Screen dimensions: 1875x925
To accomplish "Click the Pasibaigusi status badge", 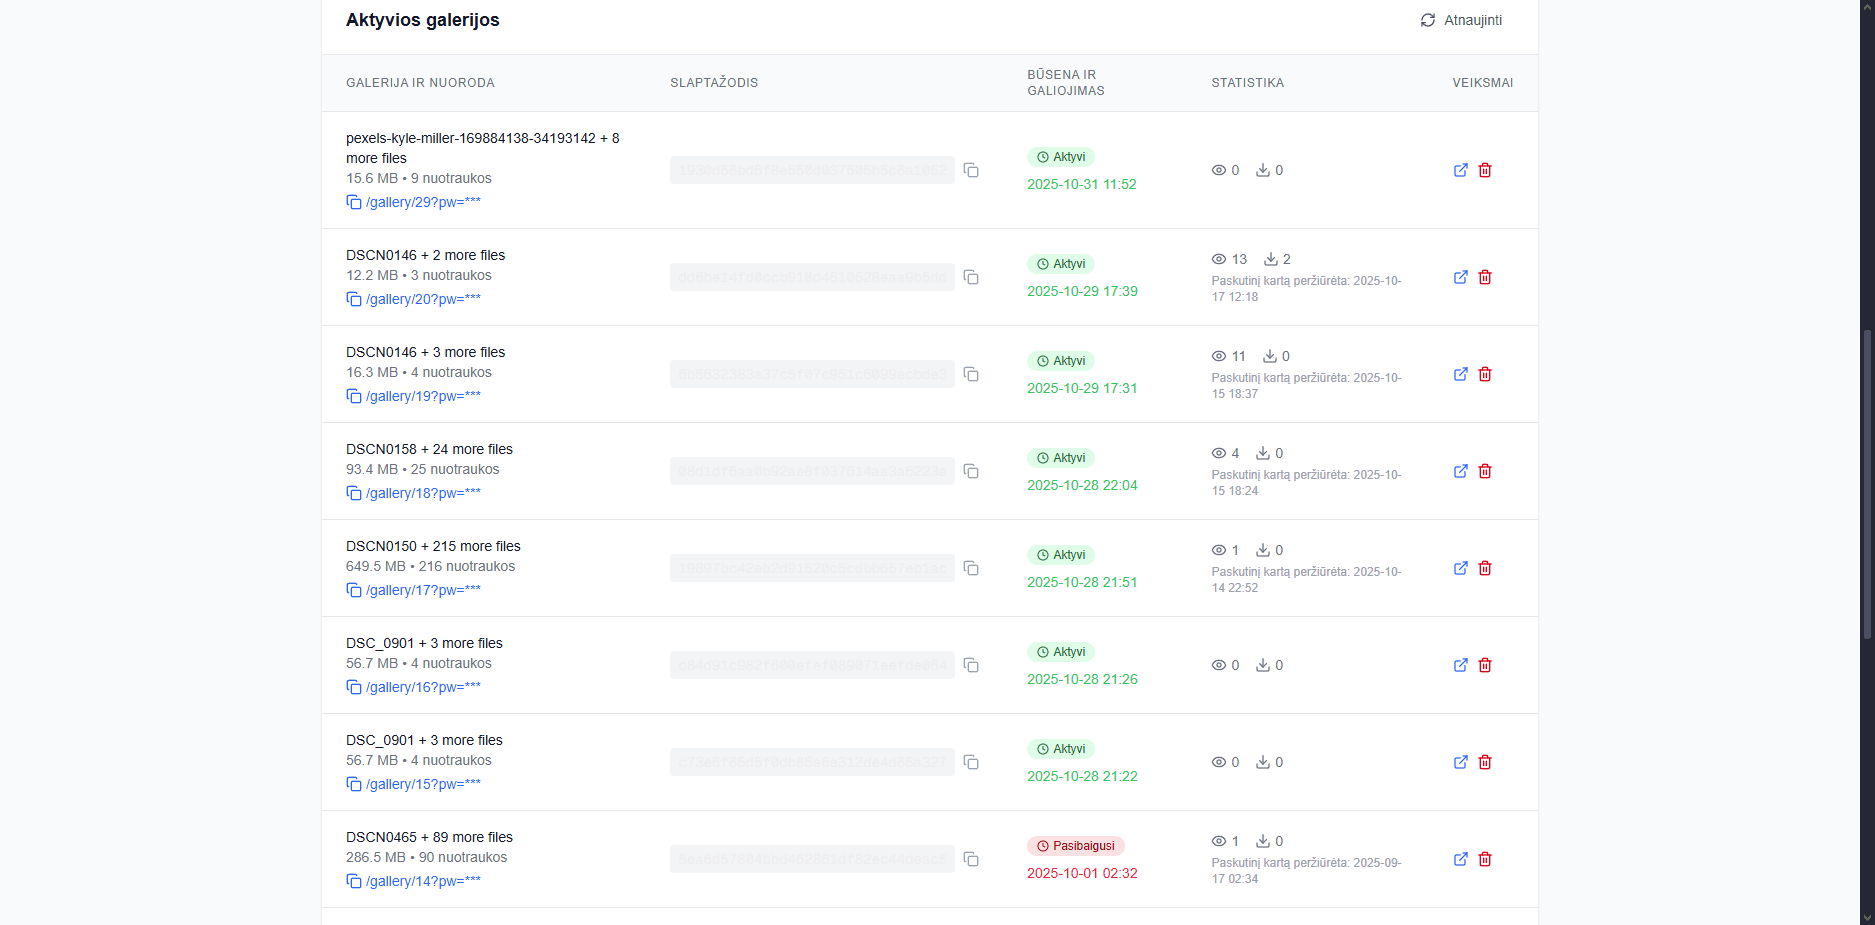I will point(1075,845).
